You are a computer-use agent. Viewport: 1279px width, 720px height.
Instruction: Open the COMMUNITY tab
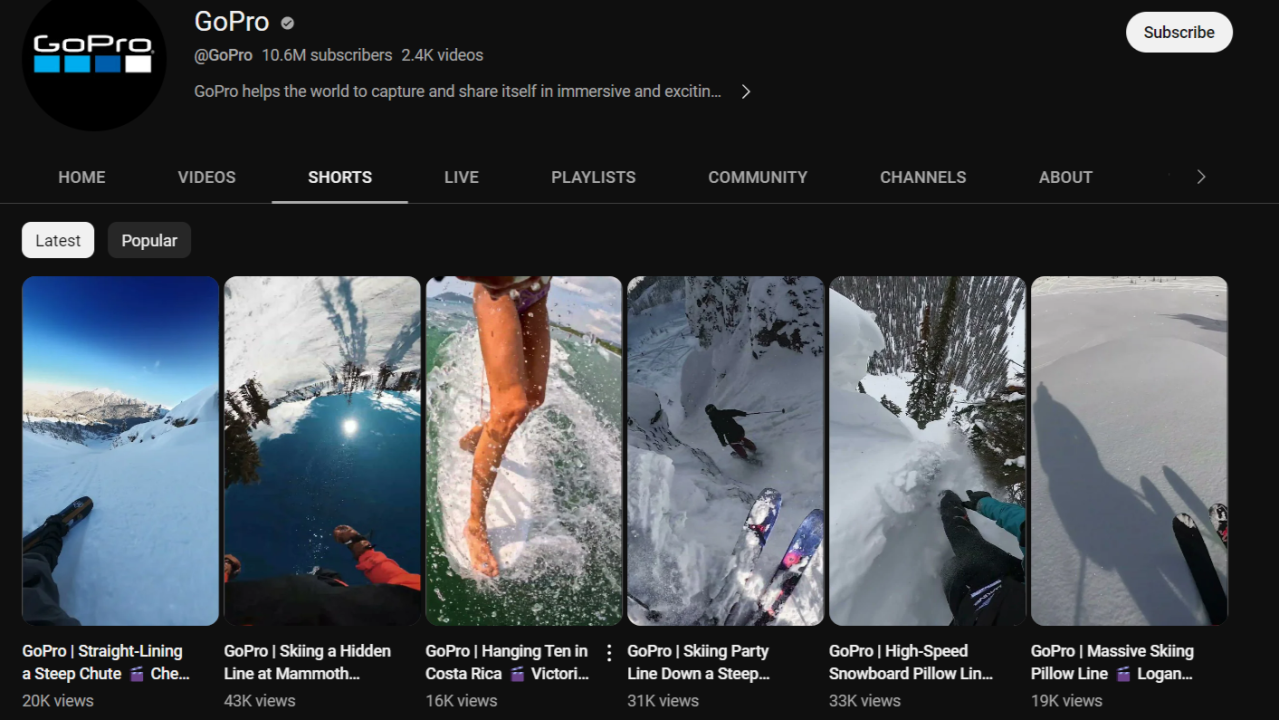(x=757, y=177)
